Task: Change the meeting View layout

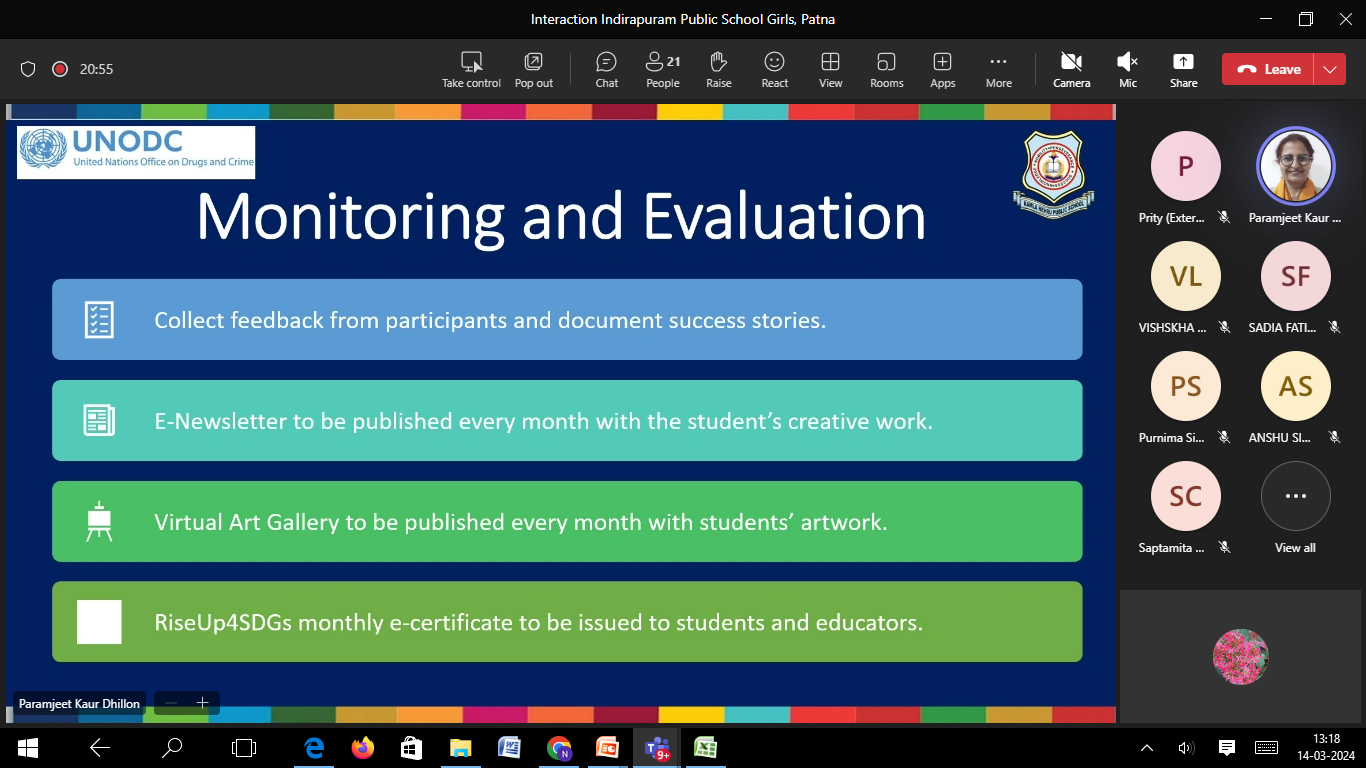Action: coord(830,69)
